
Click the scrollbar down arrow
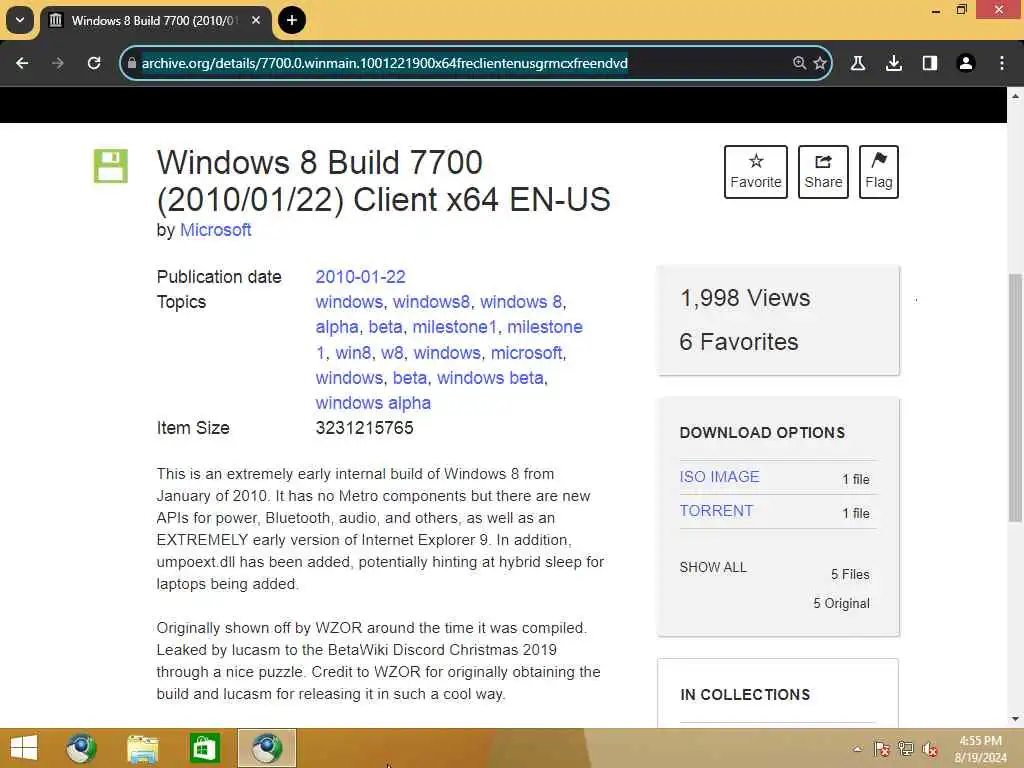pyautogui.click(x=1015, y=719)
